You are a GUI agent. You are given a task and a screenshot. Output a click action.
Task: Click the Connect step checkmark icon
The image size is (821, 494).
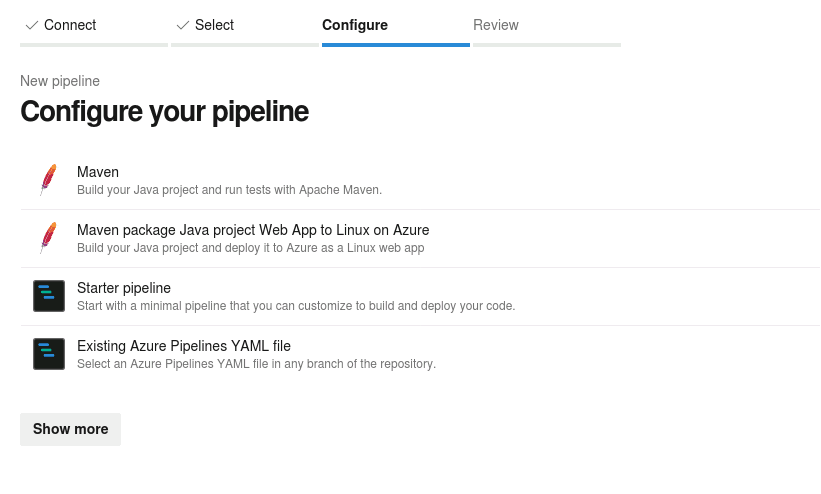point(32,25)
